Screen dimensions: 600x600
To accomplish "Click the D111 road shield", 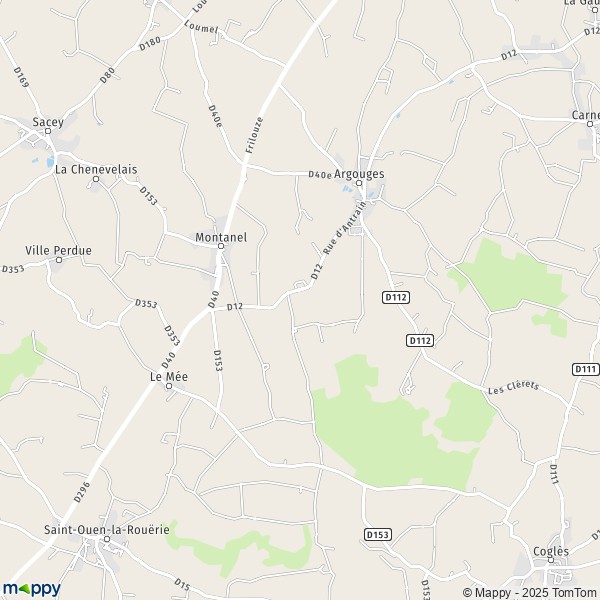I will pyautogui.click(x=585, y=369).
